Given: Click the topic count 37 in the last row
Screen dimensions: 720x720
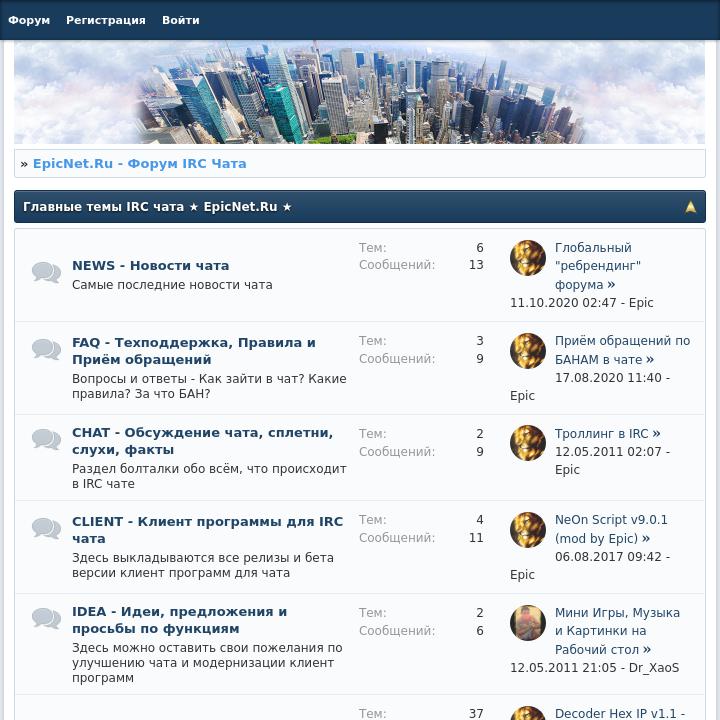Looking at the screenshot, I should 476,714.
